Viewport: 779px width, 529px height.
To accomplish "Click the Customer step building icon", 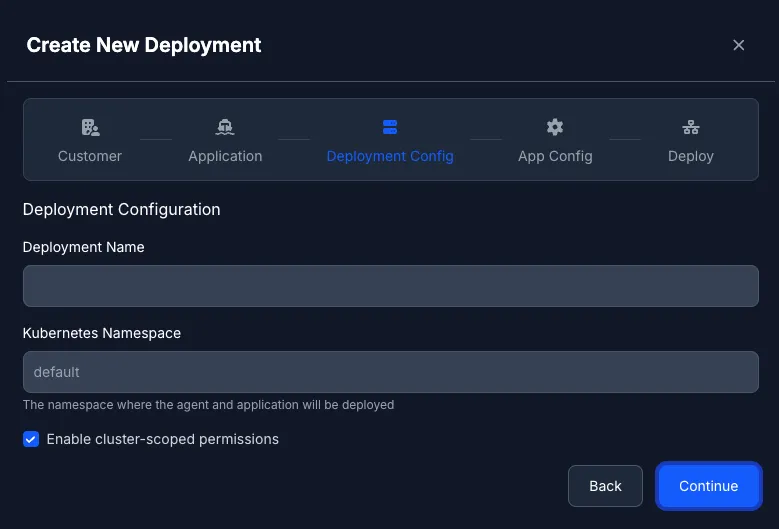I will point(90,127).
